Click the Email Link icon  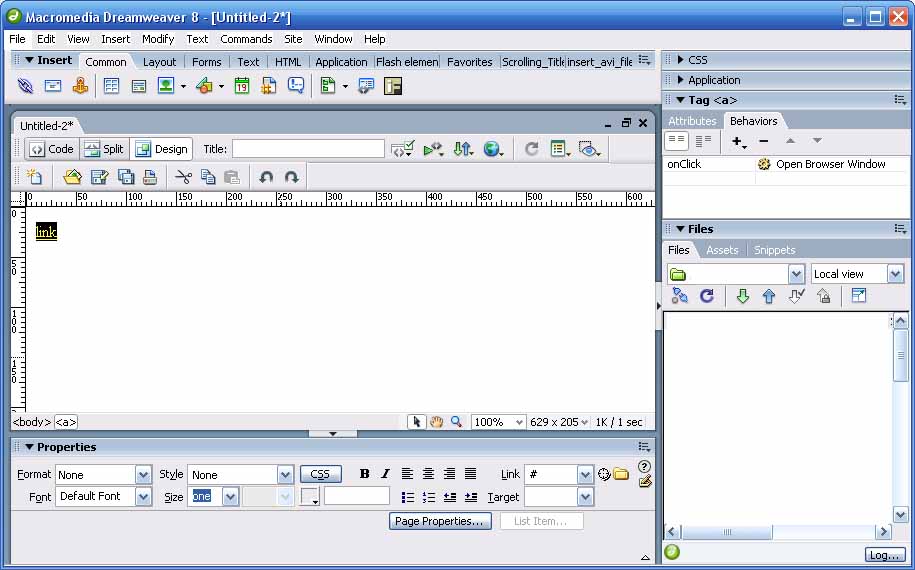[53, 86]
